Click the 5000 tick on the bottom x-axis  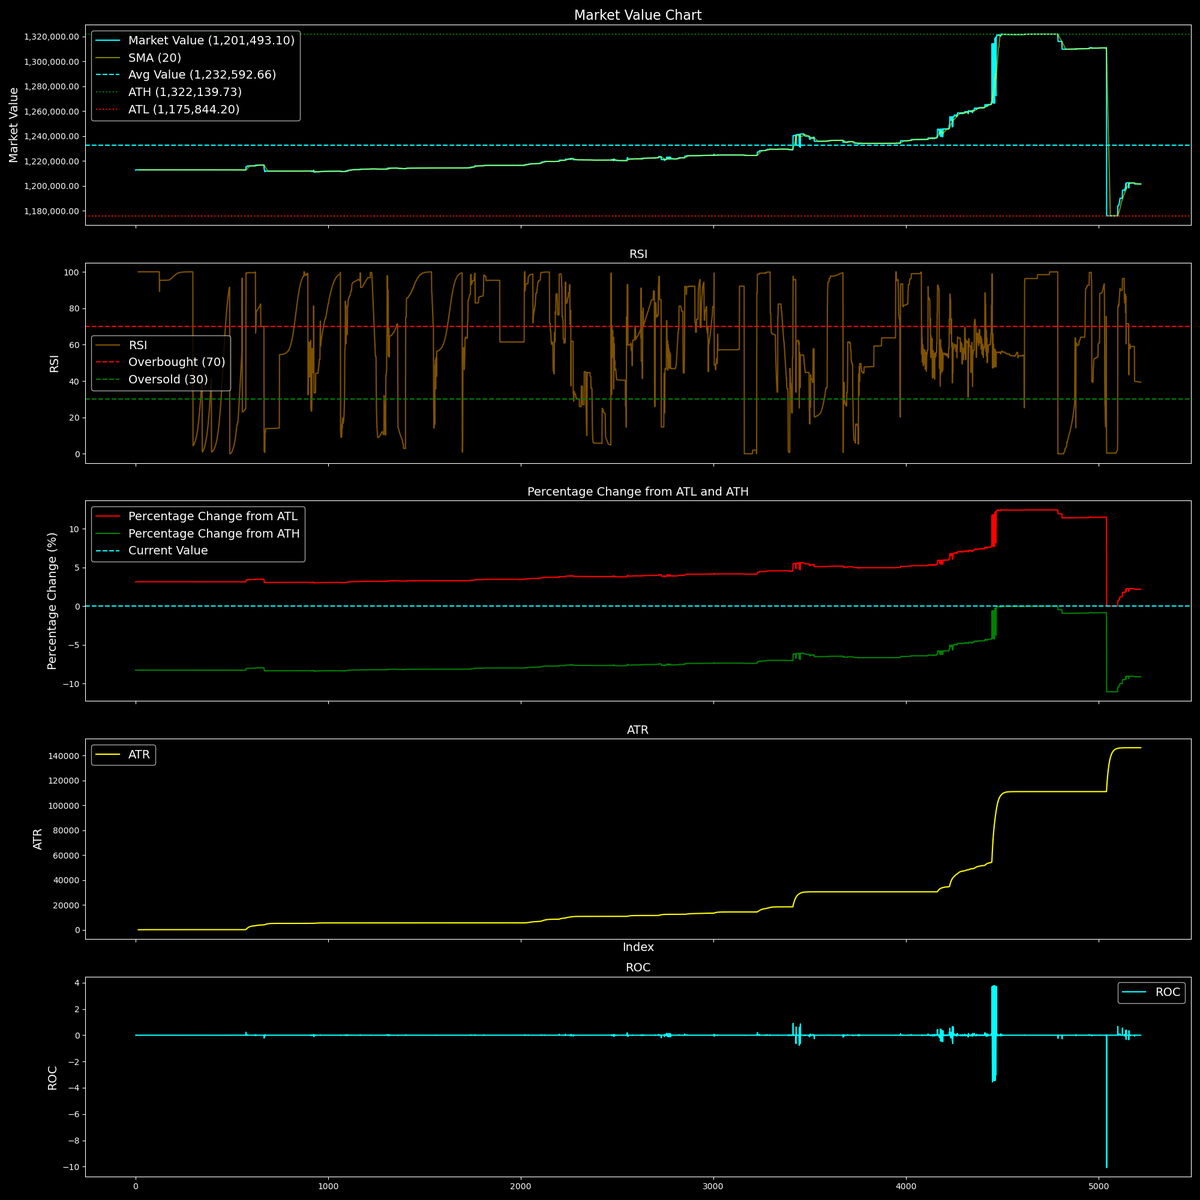1098,1189
